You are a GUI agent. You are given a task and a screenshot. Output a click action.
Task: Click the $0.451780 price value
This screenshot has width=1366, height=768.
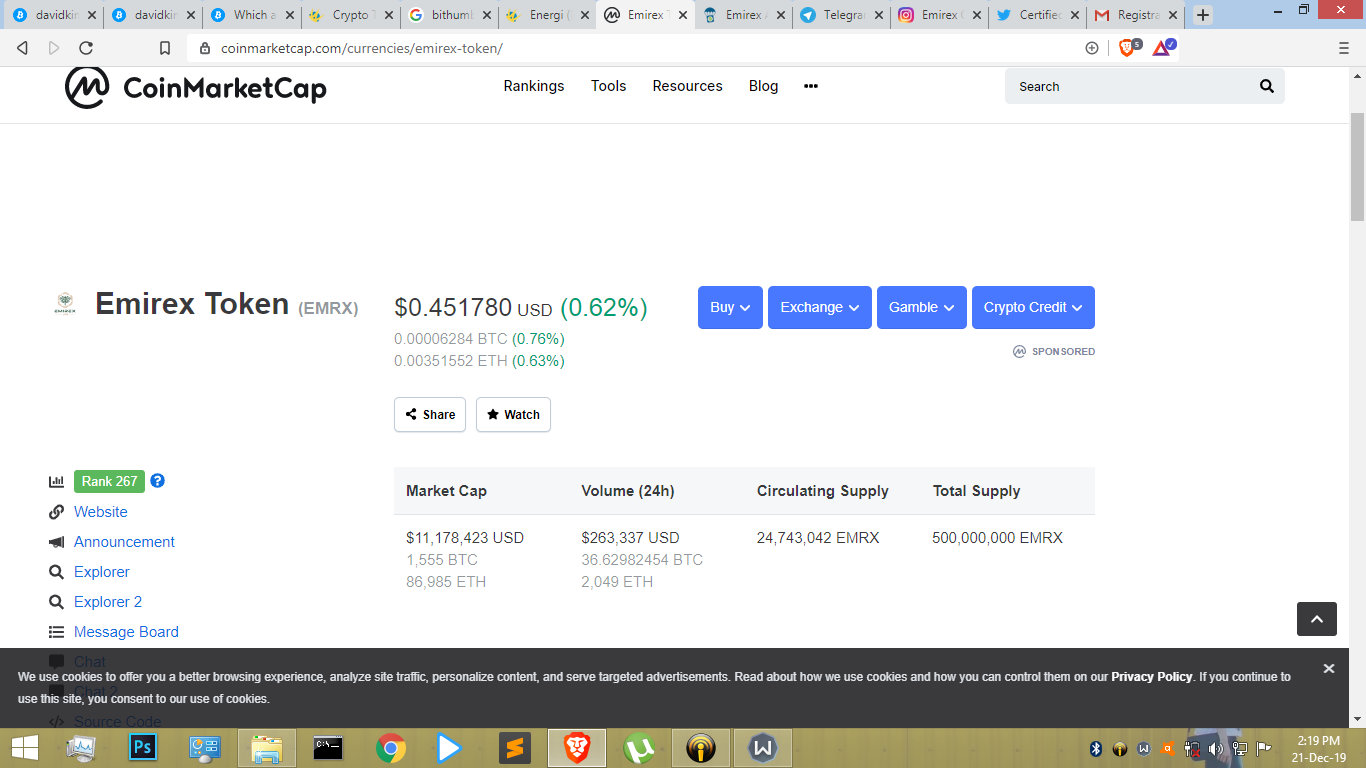point(453,308)
